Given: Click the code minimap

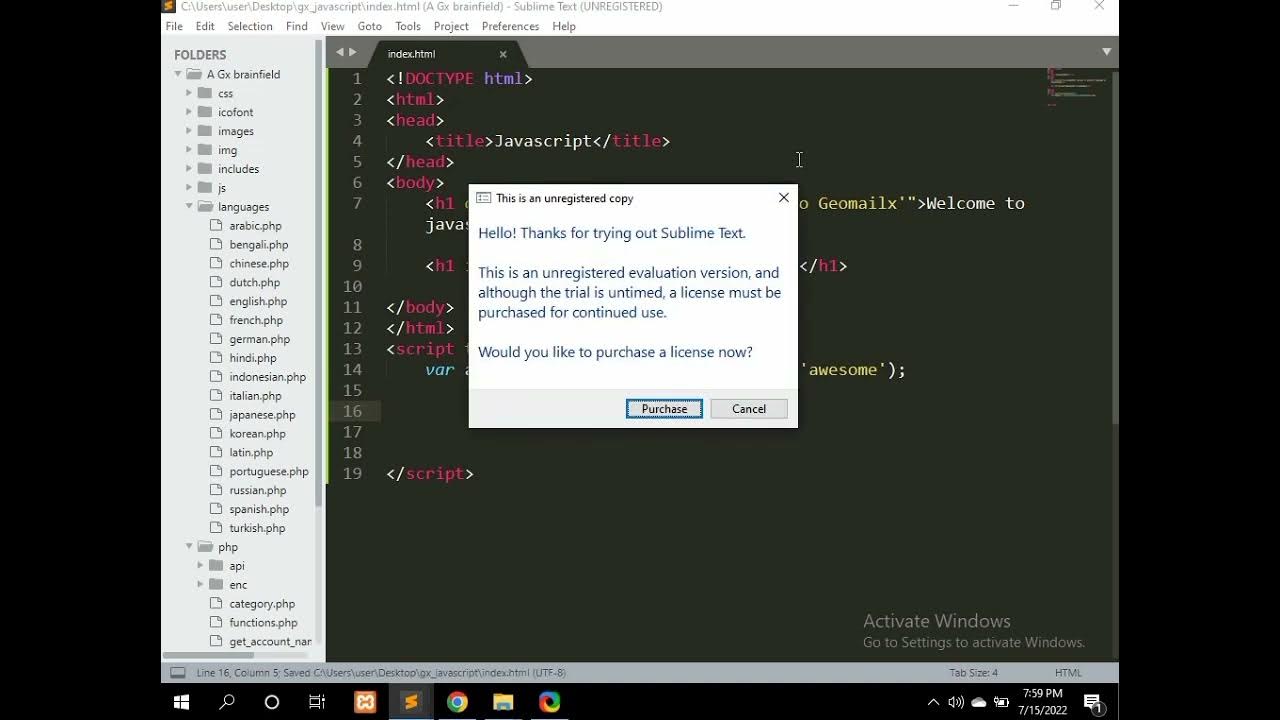Looking at the screenshot, I should [1078, 87].
